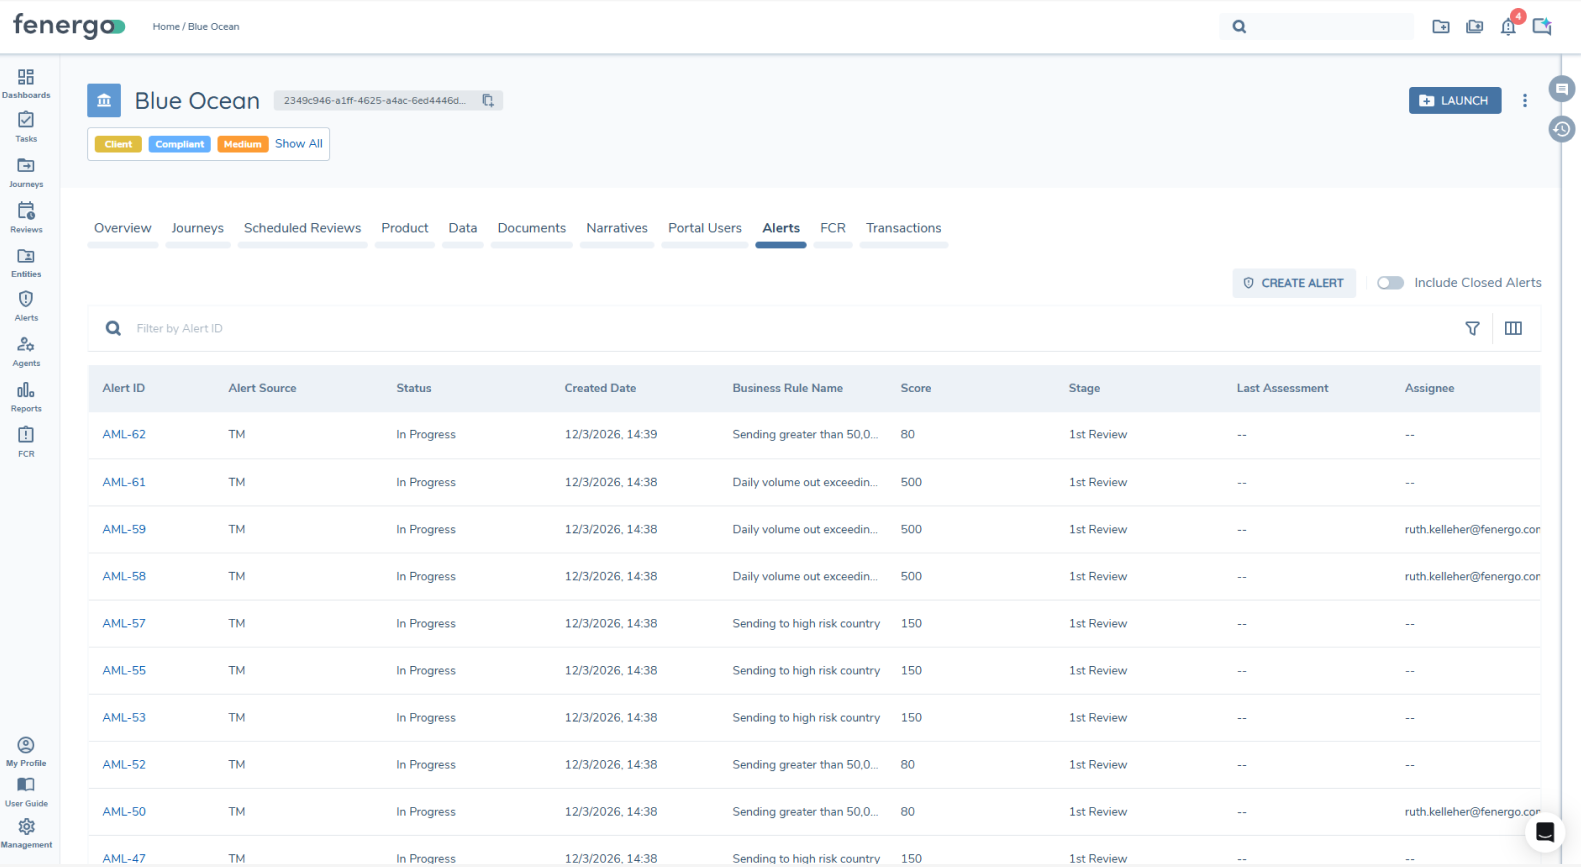
Task: Click the Create Alert button
Action: pos(1294,283)
